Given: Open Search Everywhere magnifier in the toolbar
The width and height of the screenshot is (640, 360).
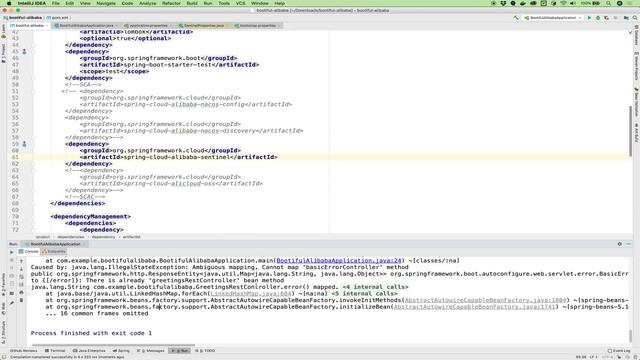Looking at the screenshot, I should 635,18.
